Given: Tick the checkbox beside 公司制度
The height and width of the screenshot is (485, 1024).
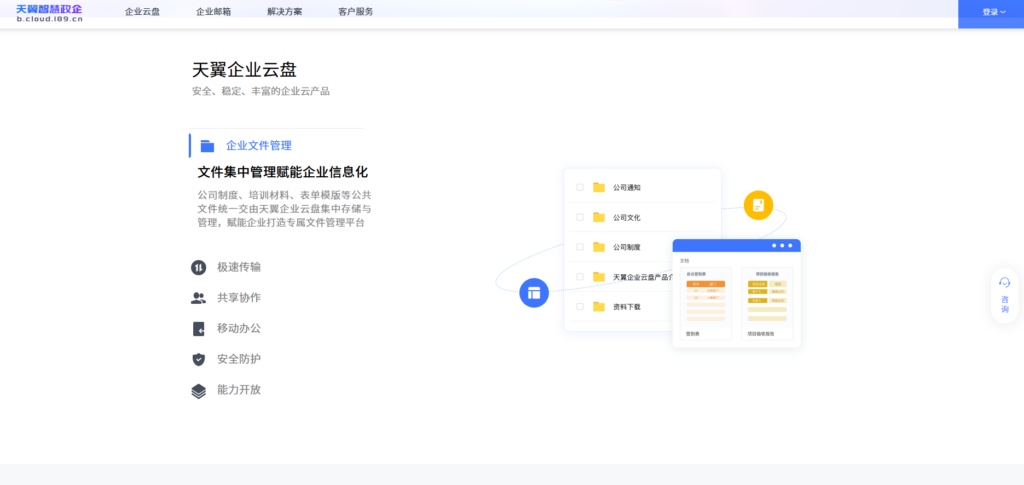Looking at the screenshot, I should [x=580, y=247].
